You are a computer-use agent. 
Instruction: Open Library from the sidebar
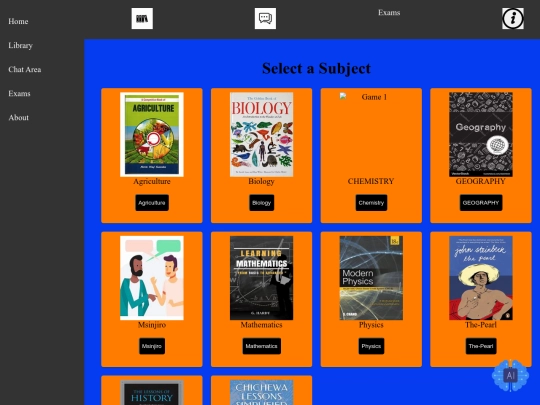tap(20, 45)
